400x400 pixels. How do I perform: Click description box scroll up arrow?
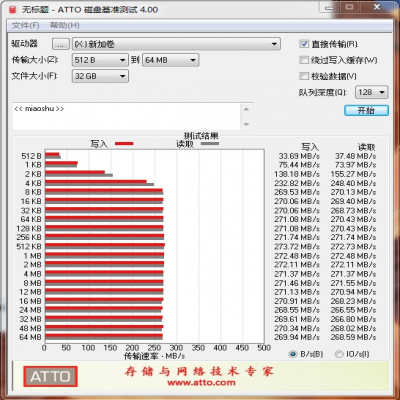[246, 109]
